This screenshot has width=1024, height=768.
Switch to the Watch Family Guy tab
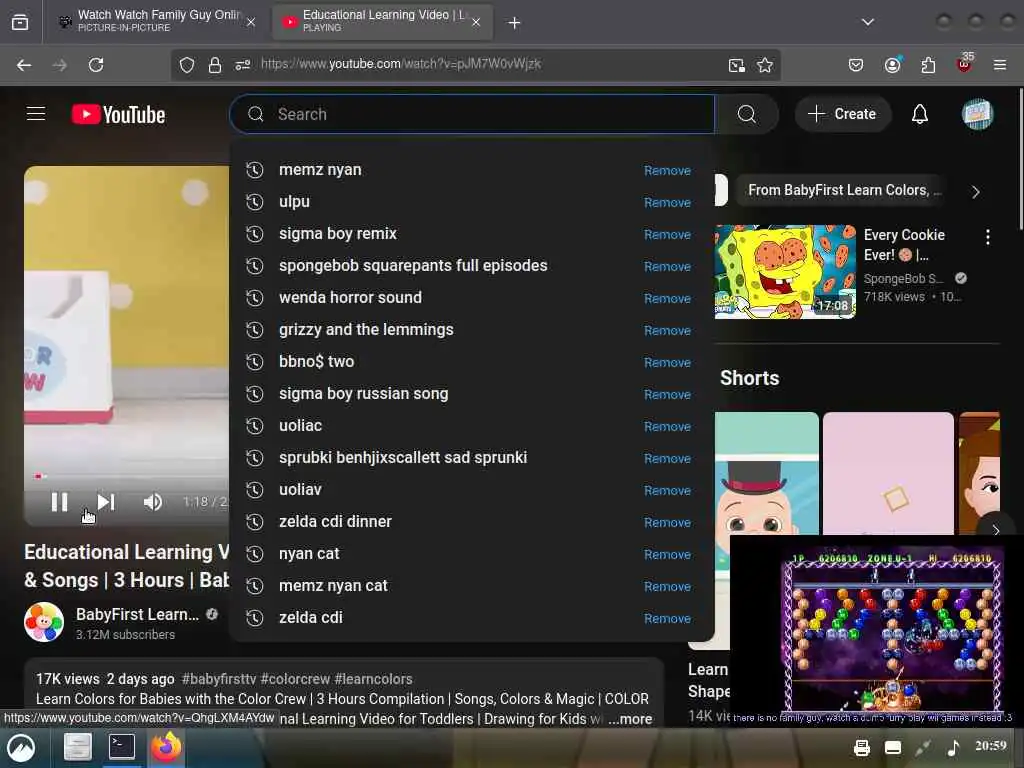pyautogui.click(x=155, y=21)
